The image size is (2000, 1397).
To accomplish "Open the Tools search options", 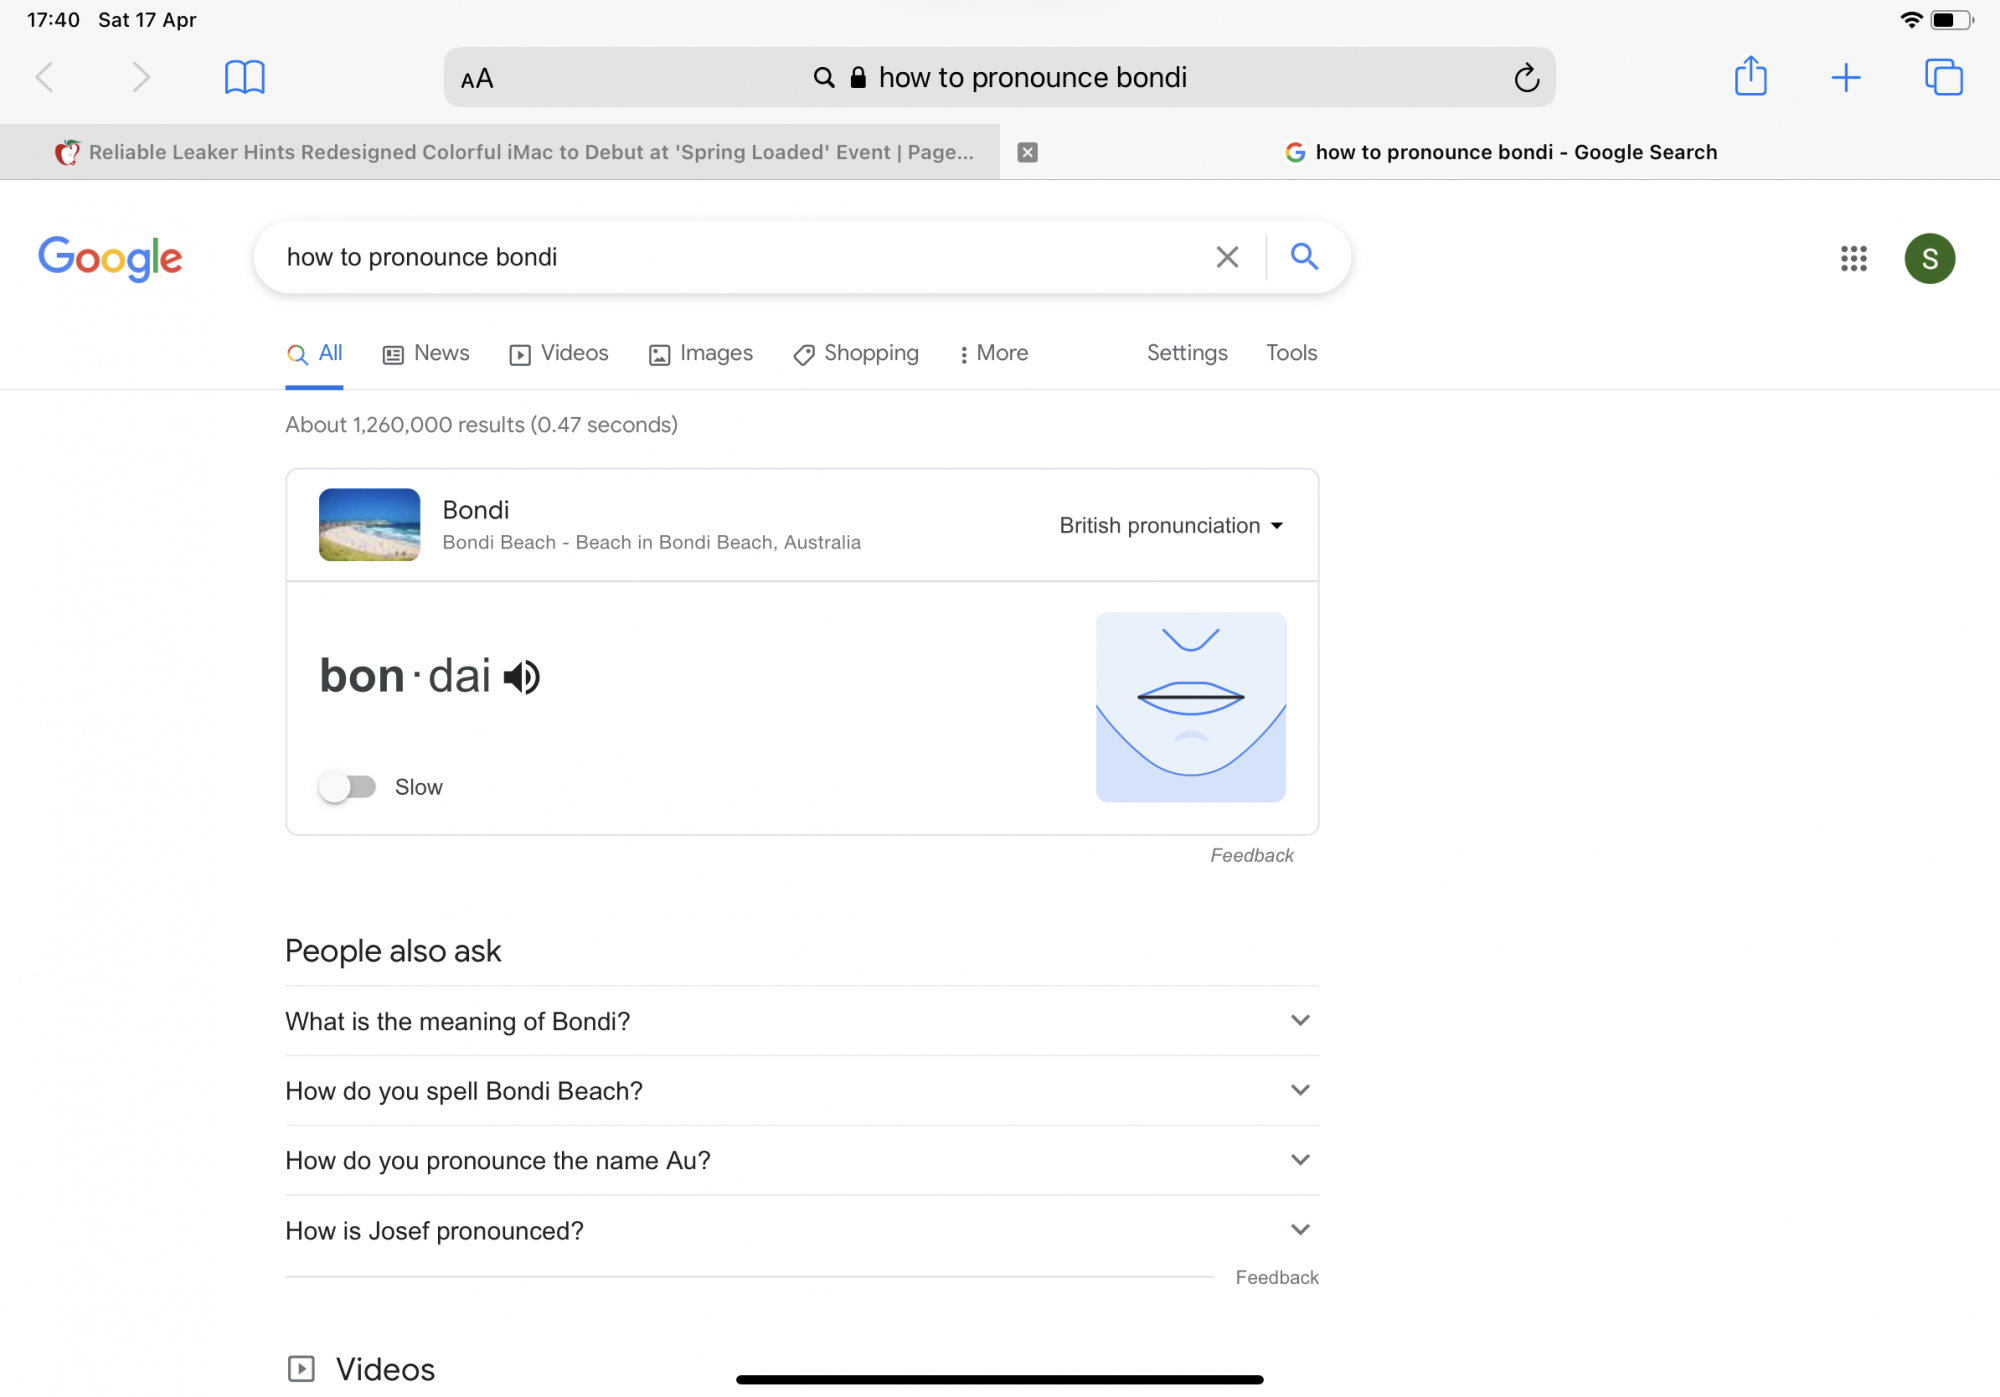I will click(1291, 353).
